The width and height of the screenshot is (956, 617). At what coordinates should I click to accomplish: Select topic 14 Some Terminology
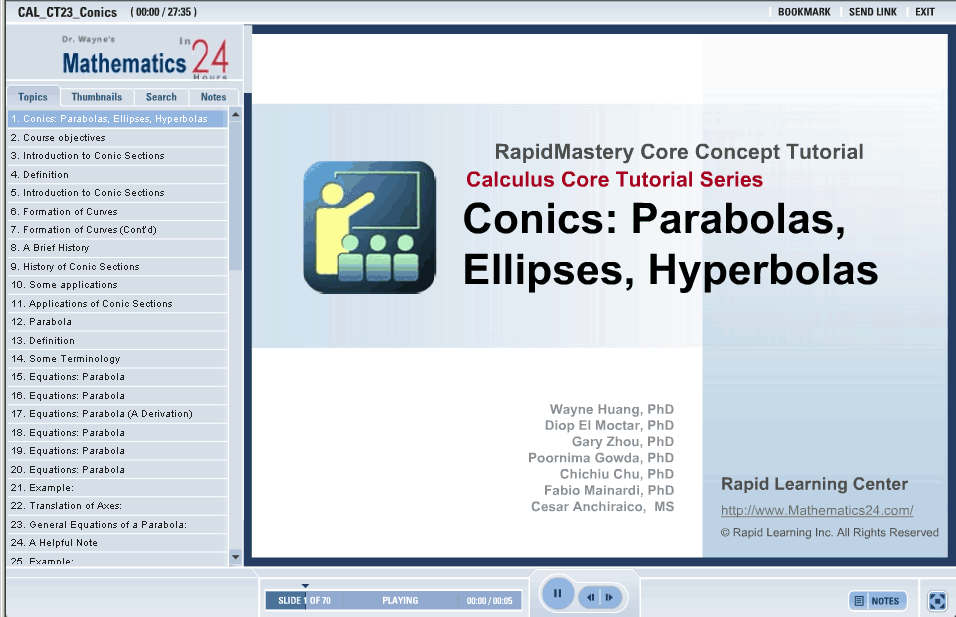[118, 358]
